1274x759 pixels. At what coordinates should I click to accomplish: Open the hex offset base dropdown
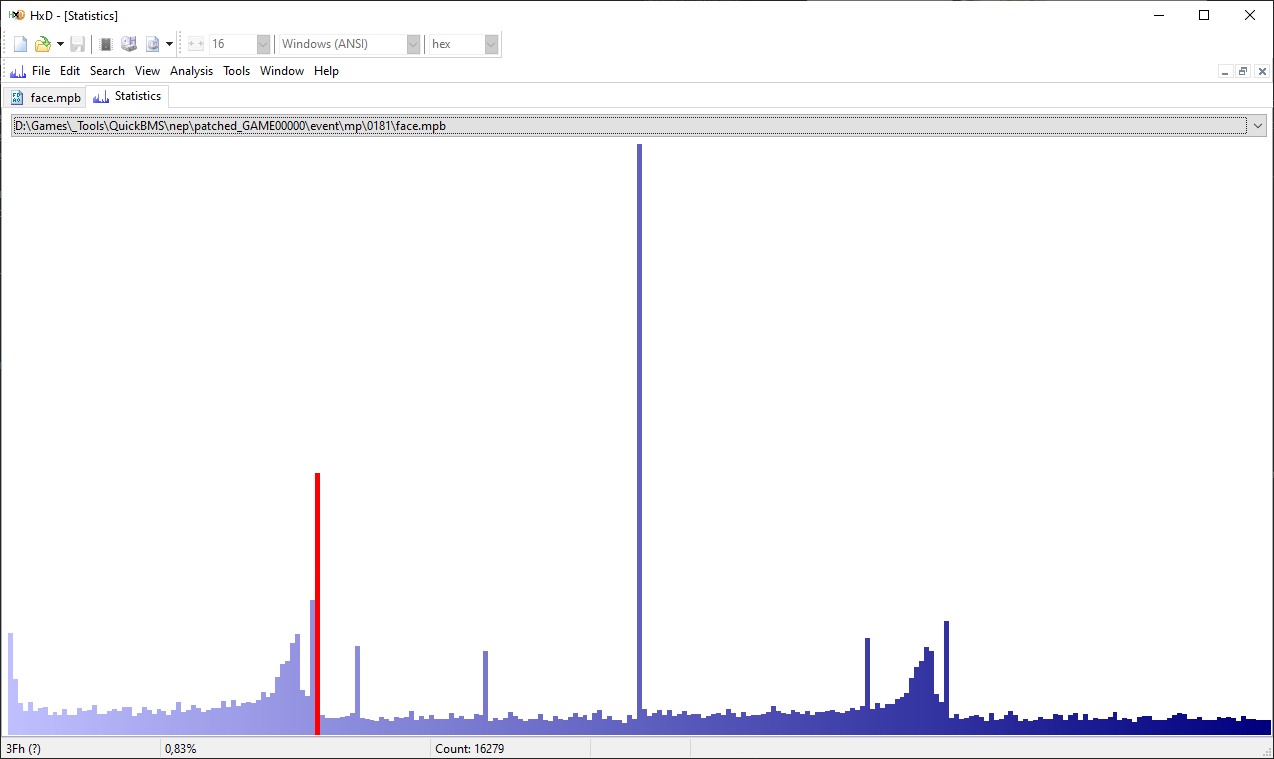click(491, 44)
